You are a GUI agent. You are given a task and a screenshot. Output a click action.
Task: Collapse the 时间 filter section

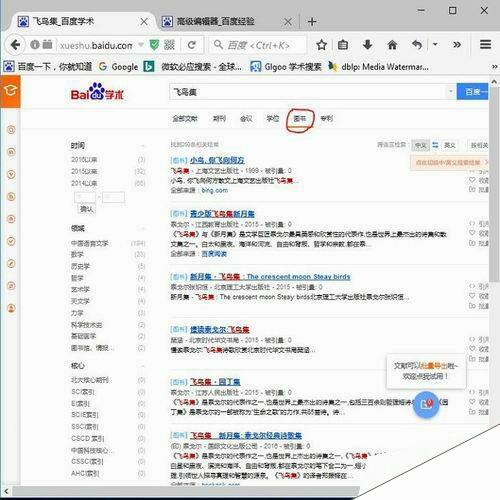point(143,146)
